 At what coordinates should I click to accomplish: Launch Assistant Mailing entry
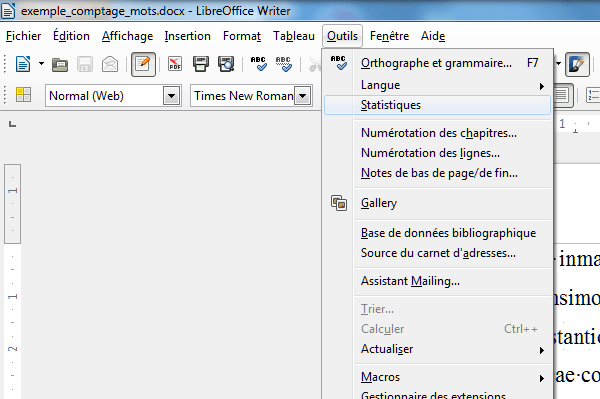click(437, 281)
